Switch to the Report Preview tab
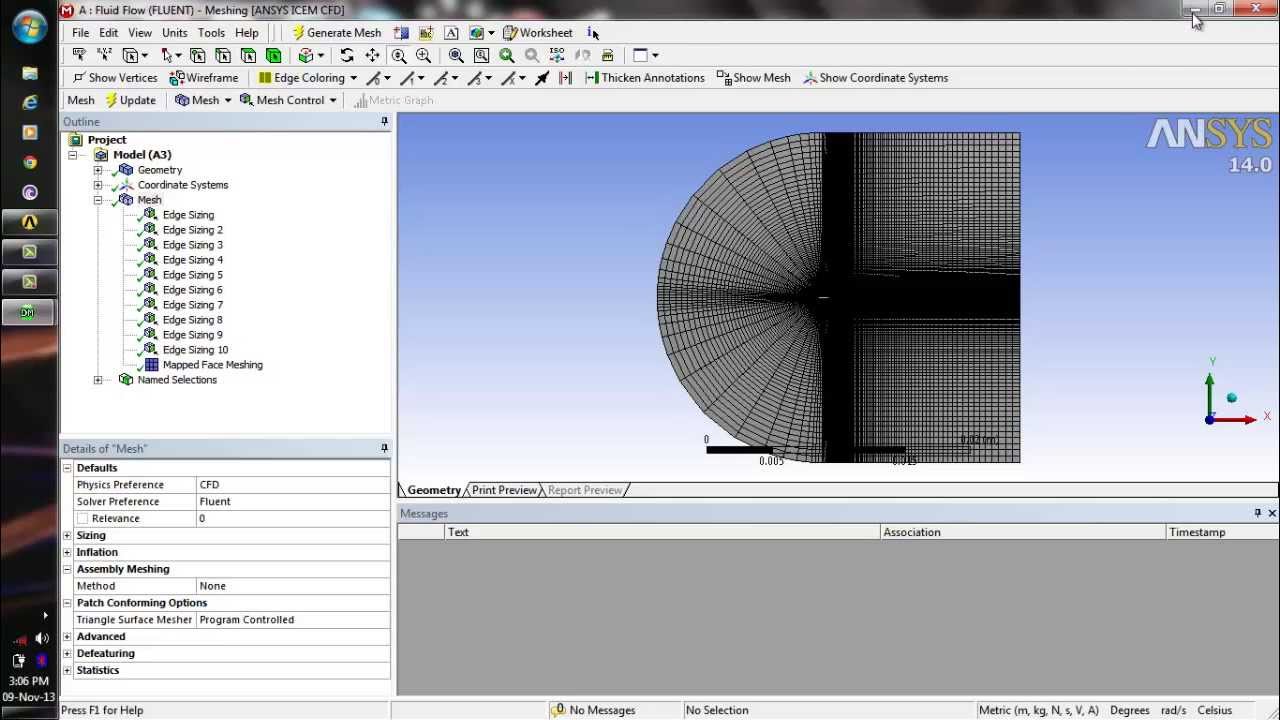The width and height of the screenshot is (1280, 720). click(585, 490)
